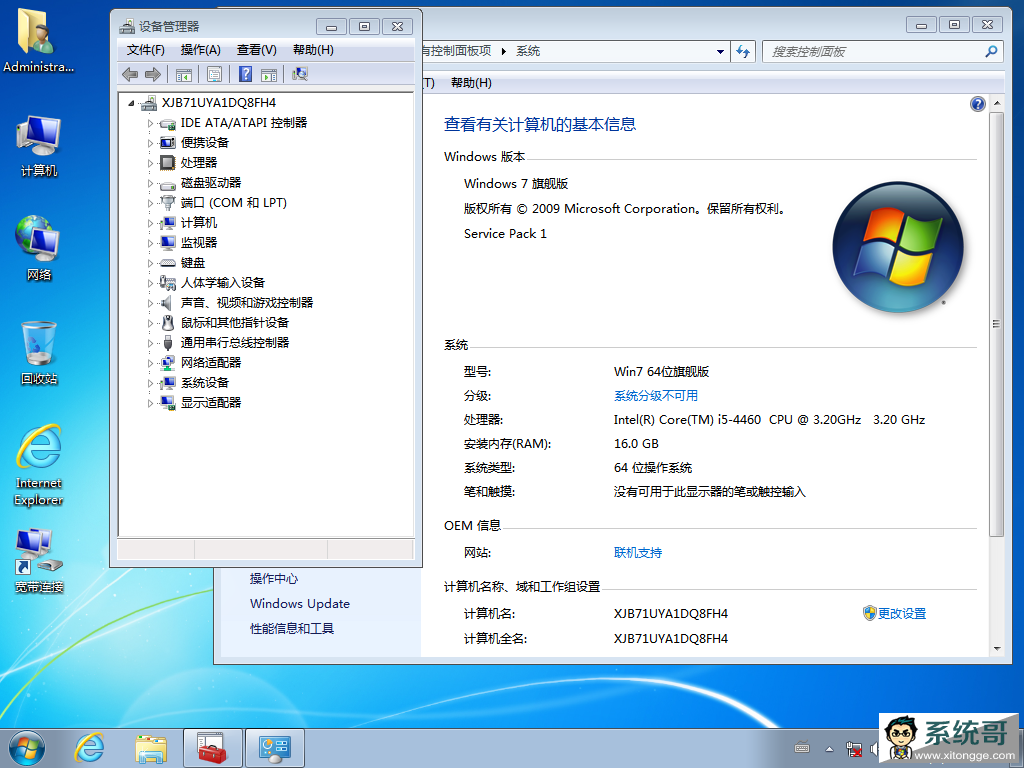Open the 操作中心 link
Viewport: 1024px width, 768px height.
(274, 579)
